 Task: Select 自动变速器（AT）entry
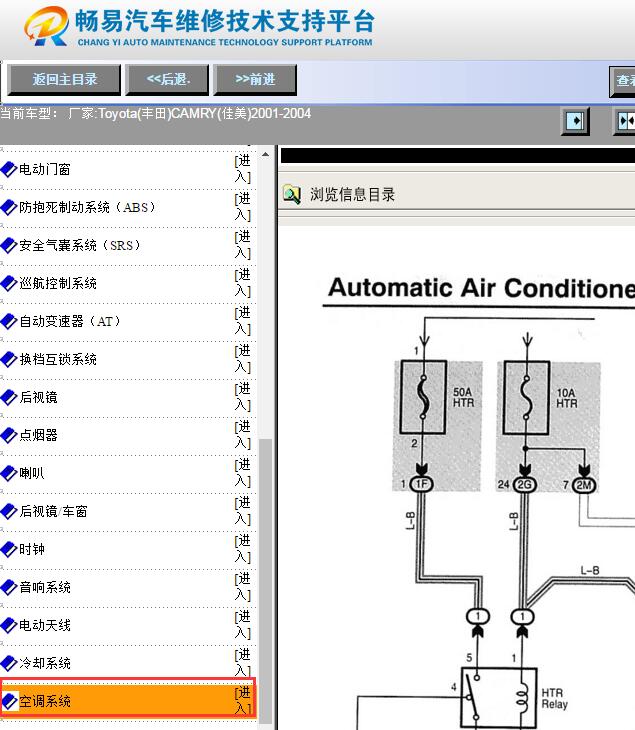click(x=70, y=321)
